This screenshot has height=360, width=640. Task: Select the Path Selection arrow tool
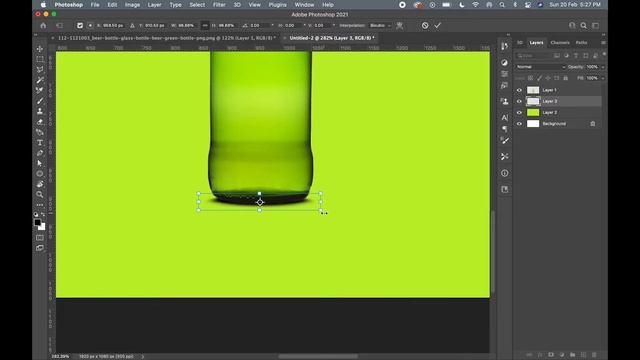(40, 163)
